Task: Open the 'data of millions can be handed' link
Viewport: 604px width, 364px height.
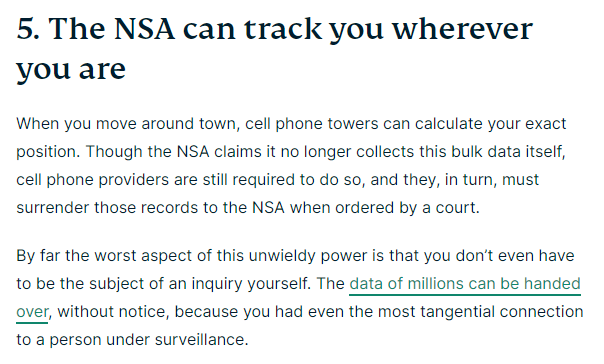Action: coord(465,284)
